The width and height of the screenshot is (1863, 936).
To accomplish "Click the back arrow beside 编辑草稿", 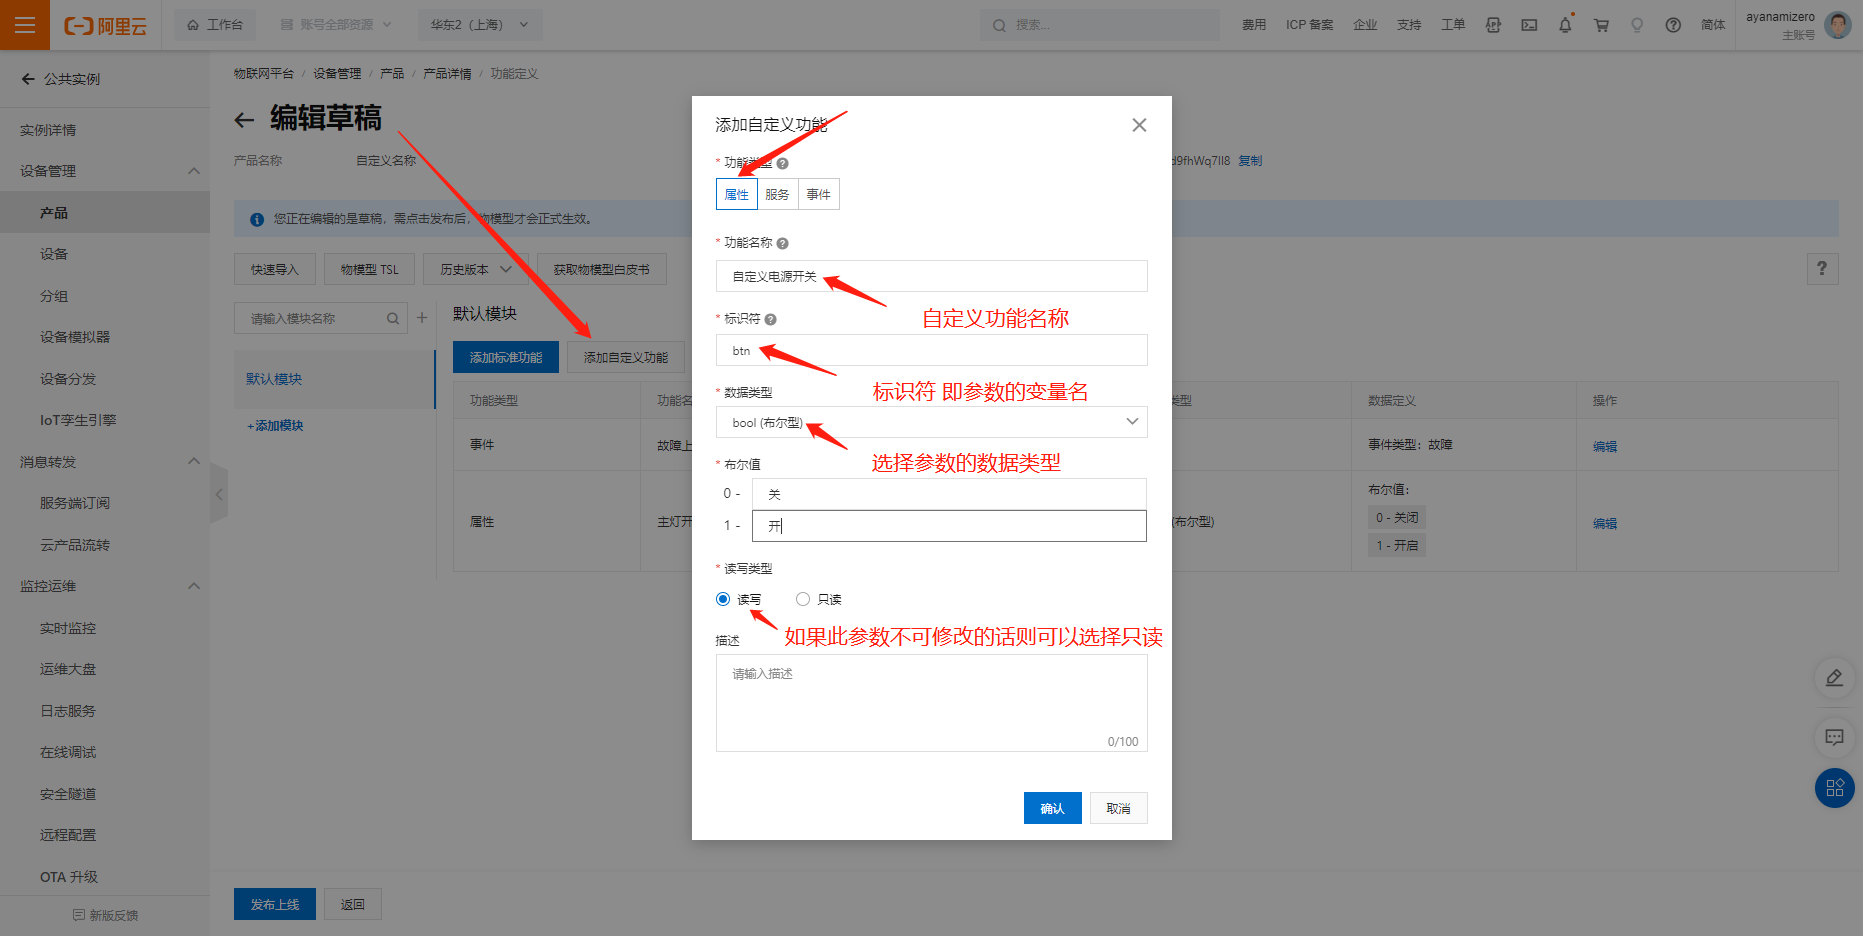I will tap(244, 120).
